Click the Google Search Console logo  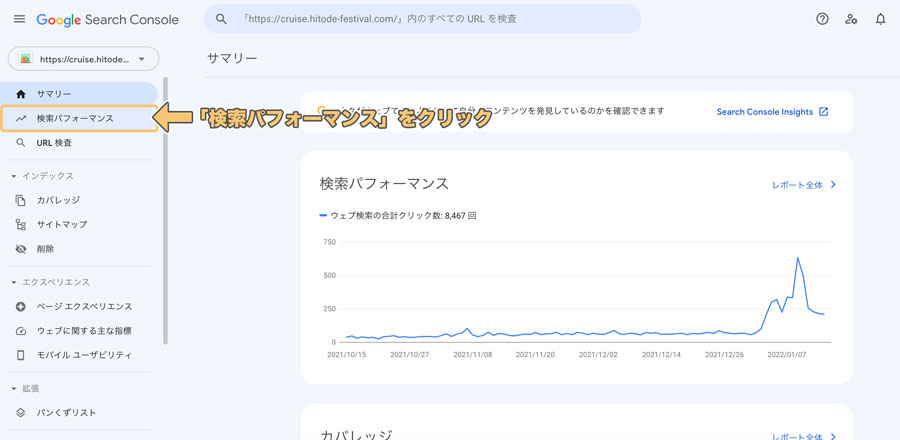pyautogui.click(x=107, y=20)
